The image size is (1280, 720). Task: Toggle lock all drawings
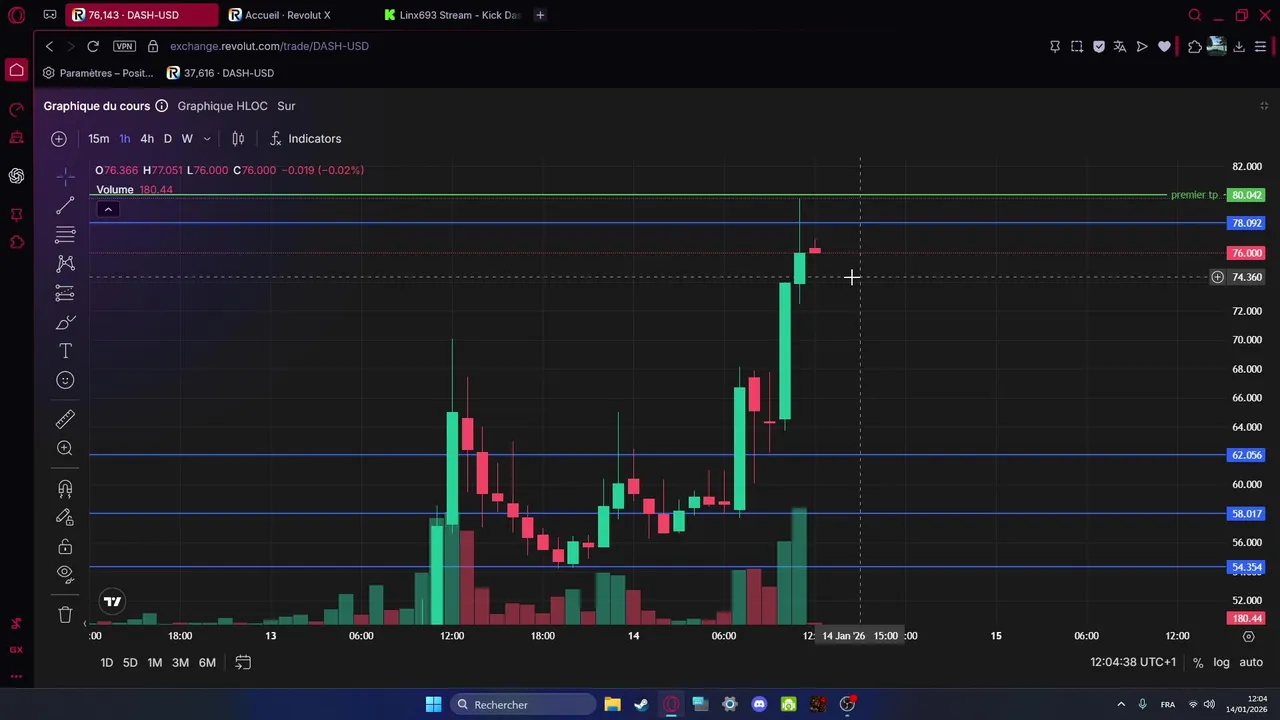click(x=65, y=547)
